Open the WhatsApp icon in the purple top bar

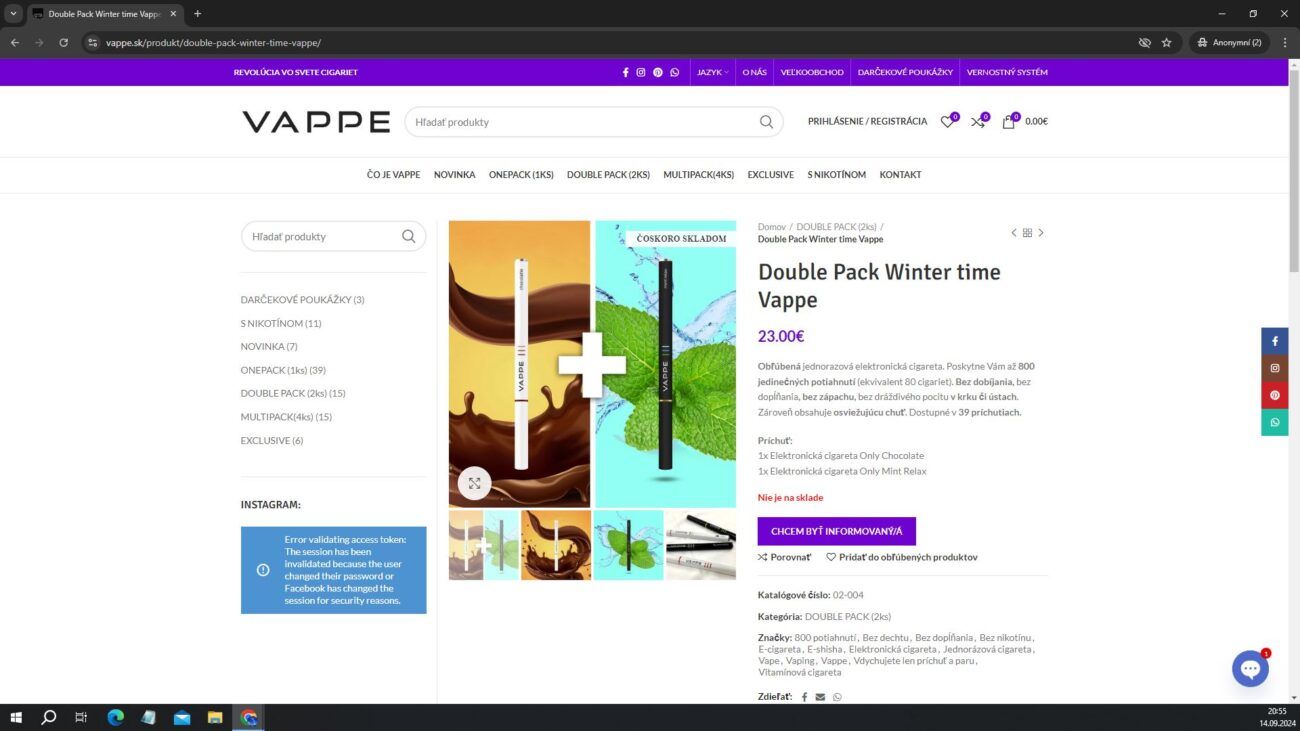[675, 72]
